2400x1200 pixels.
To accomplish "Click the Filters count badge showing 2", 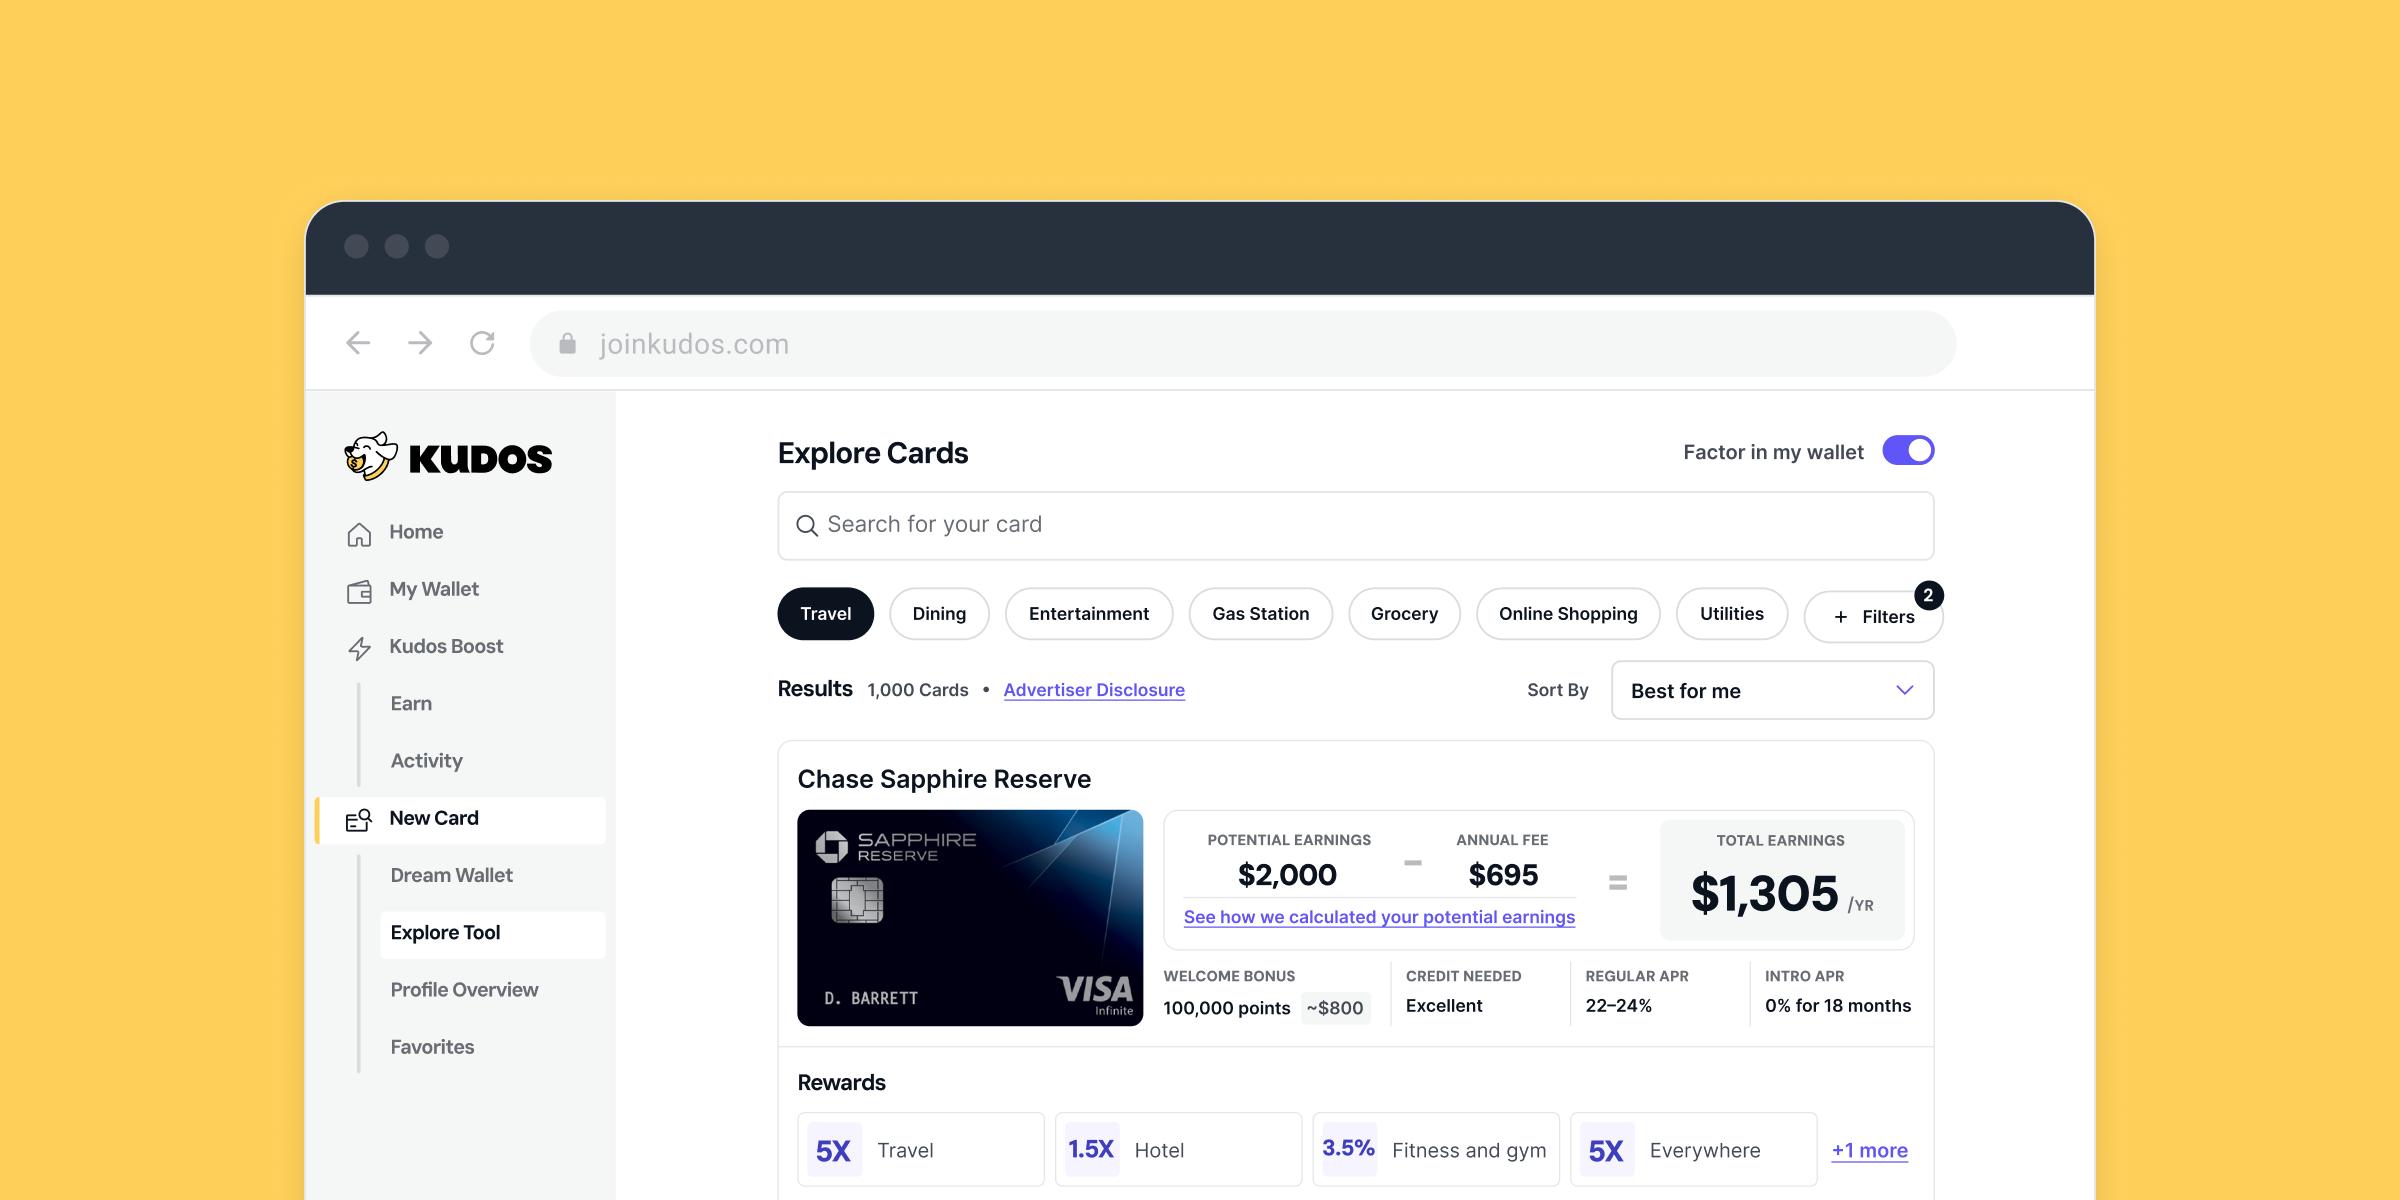I will (x=1928, y=595).
